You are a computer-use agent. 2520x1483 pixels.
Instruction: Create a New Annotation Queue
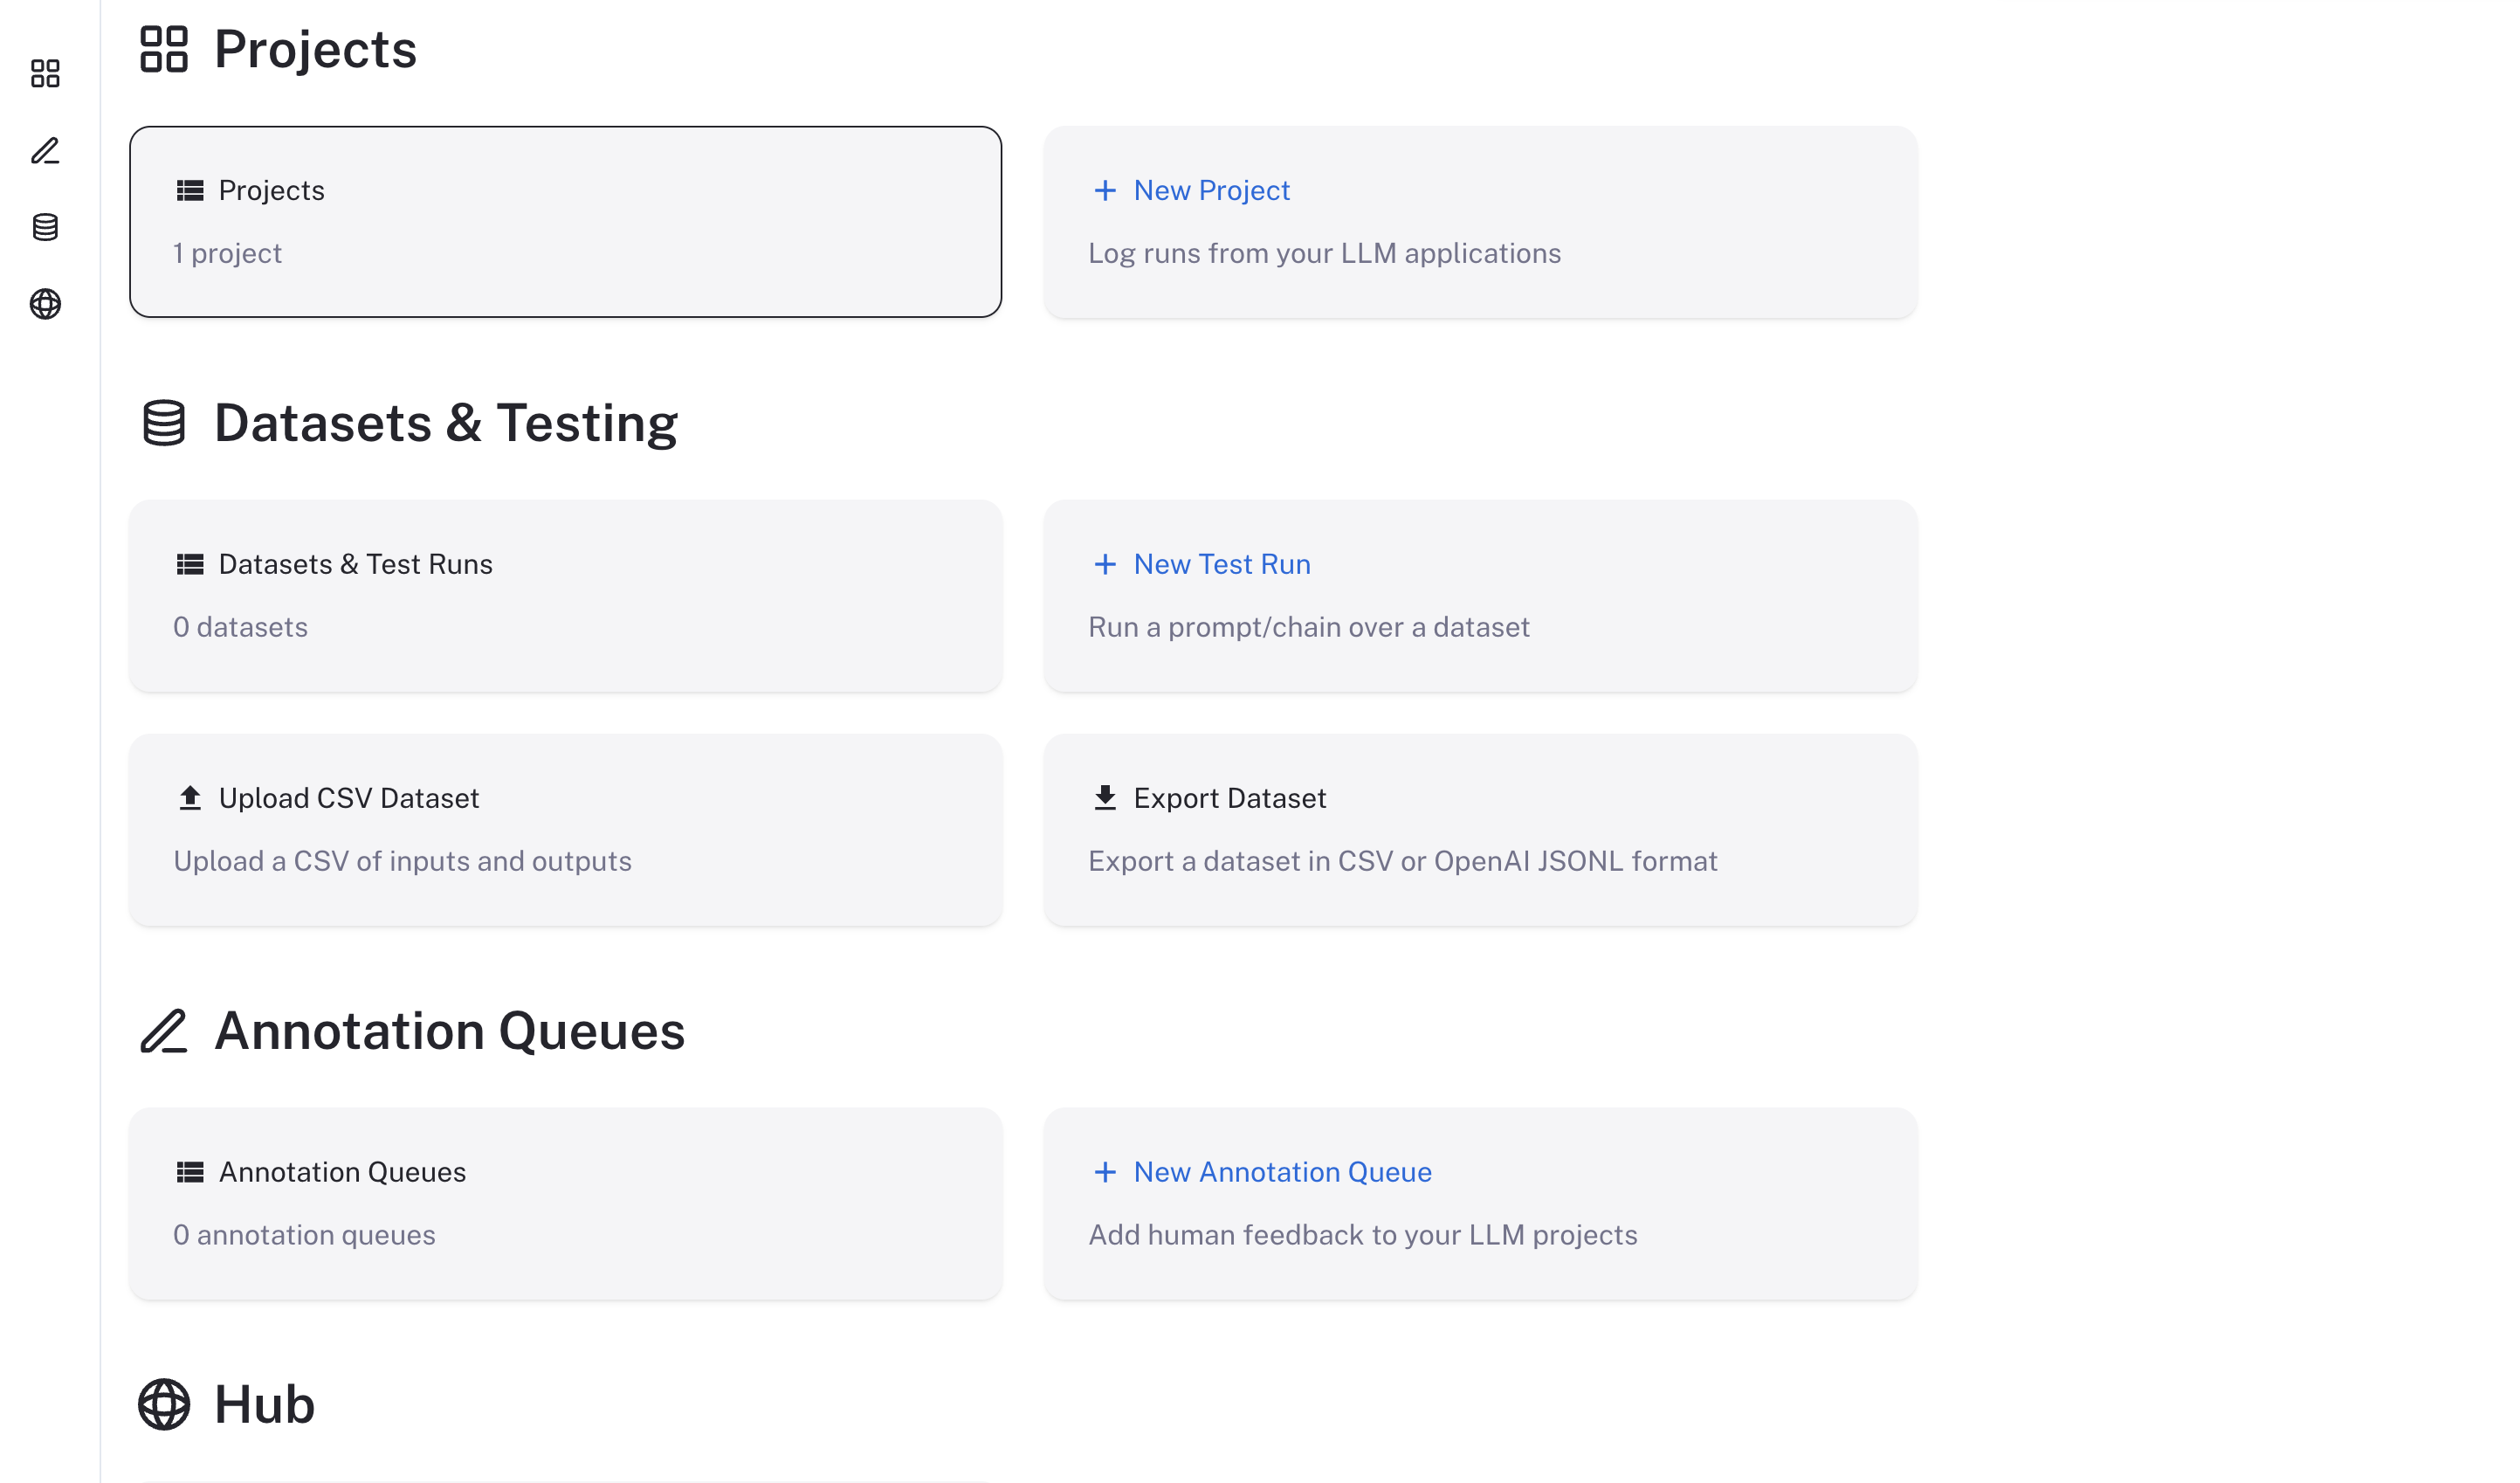coord(1282,1171)
